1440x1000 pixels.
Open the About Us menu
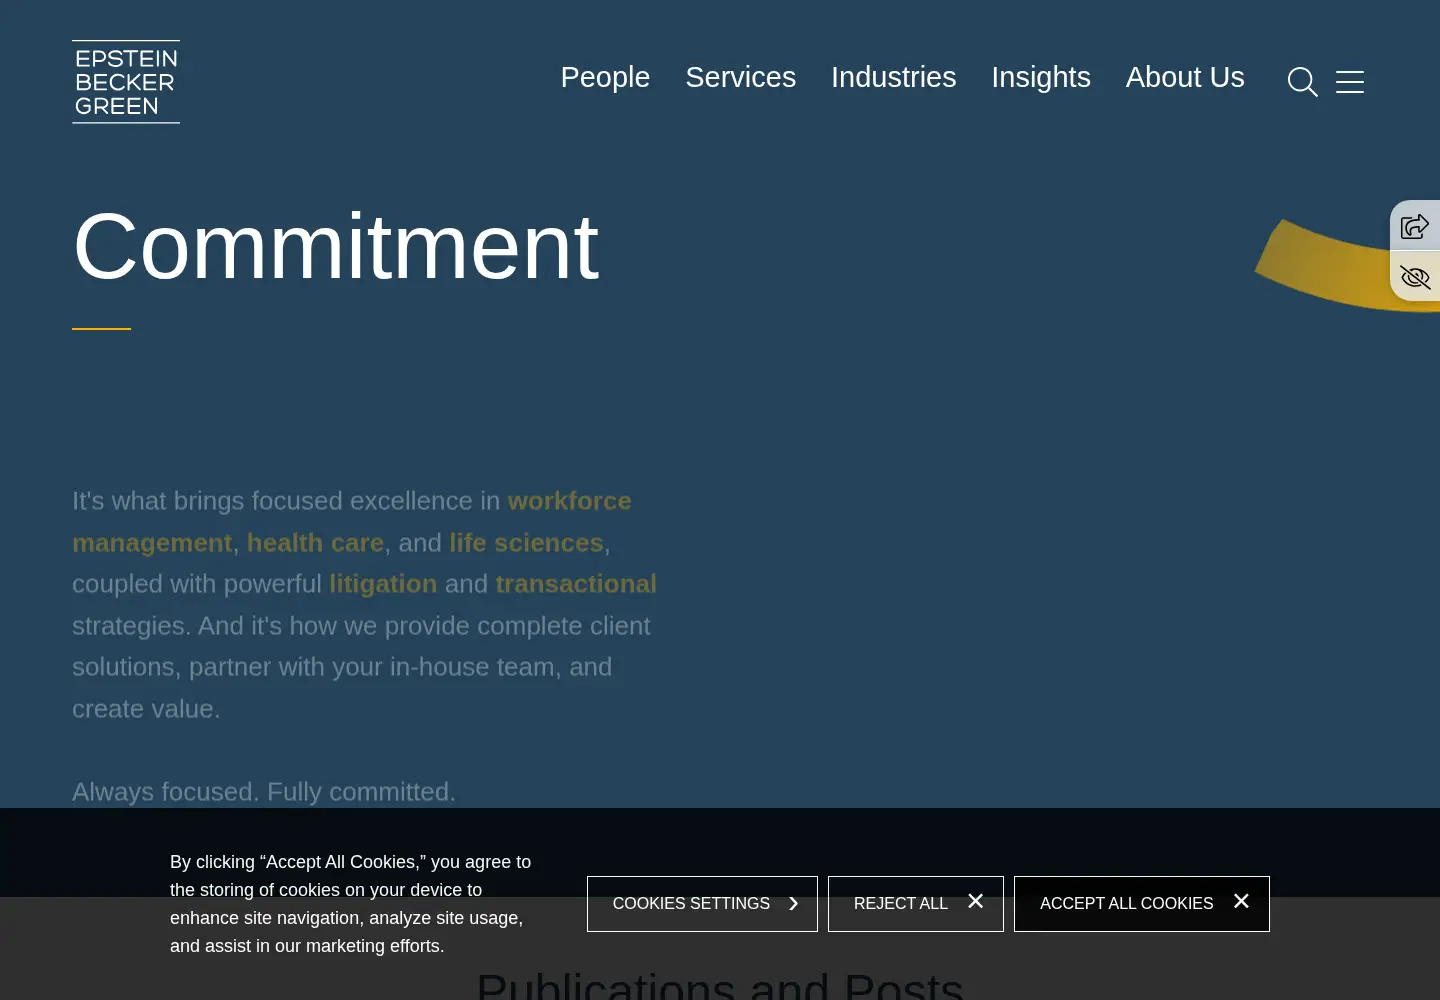(1185, 77)
